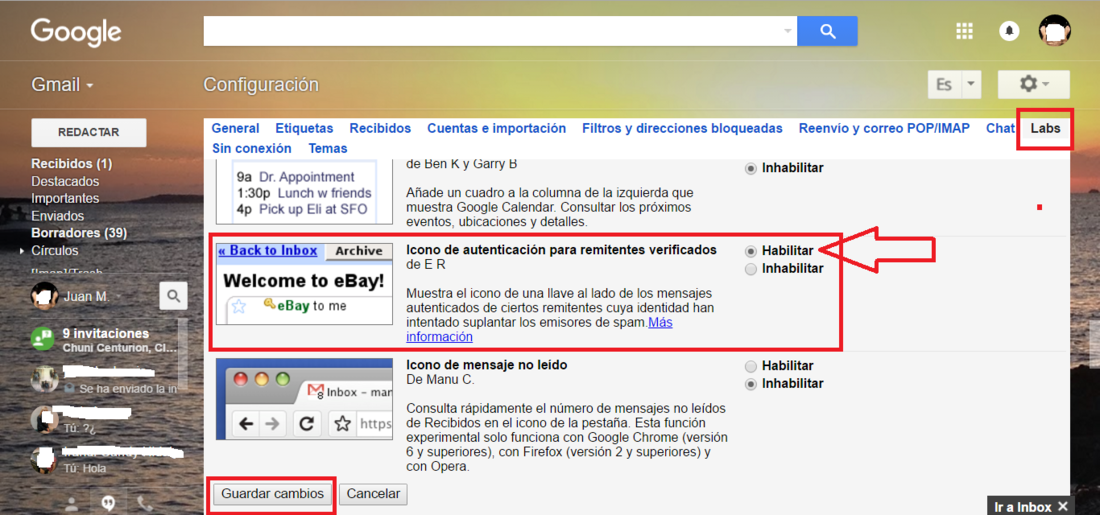1100x515 pixels.
Task: Expand the Círculos label triangle
Action: coord(22,250)
